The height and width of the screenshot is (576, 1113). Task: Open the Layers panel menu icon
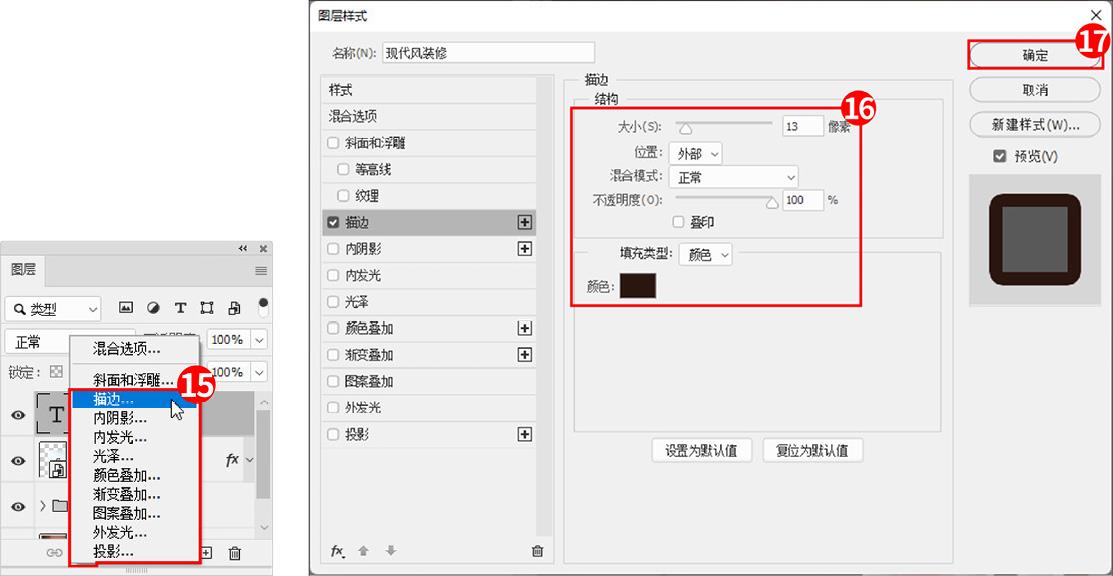[x=261, y=270]
